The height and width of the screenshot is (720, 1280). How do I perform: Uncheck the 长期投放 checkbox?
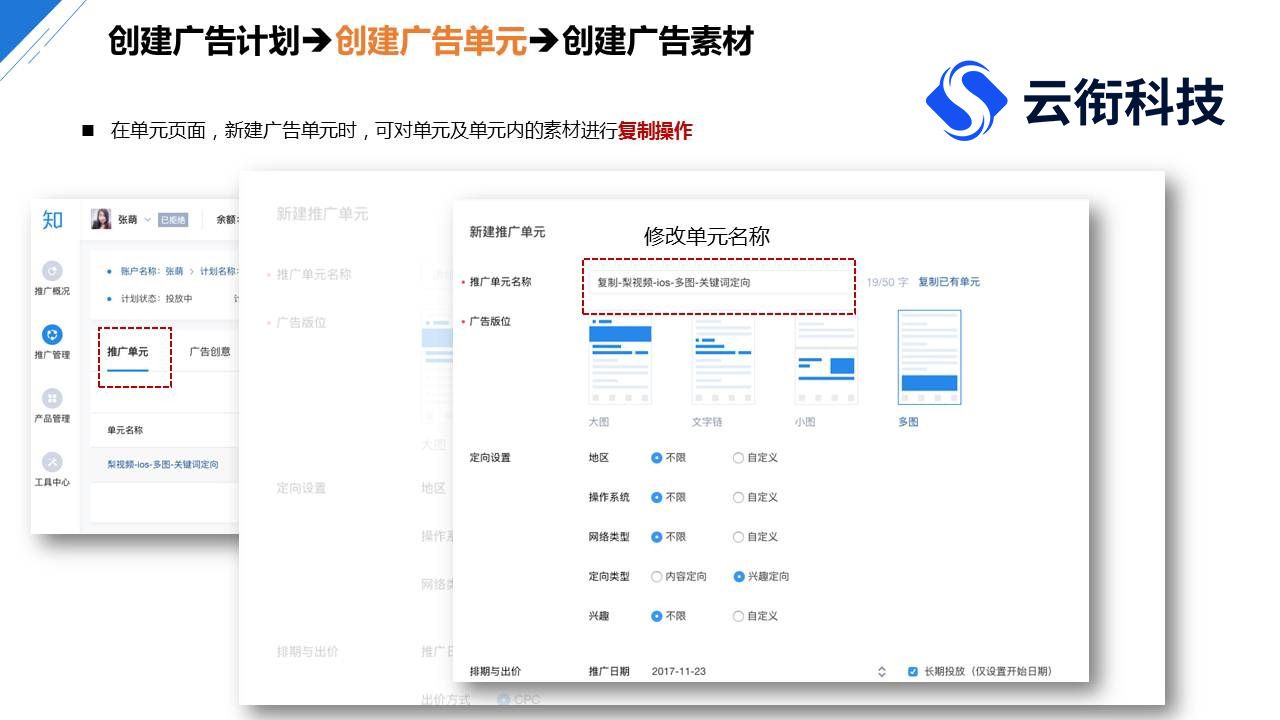(911, 672)
